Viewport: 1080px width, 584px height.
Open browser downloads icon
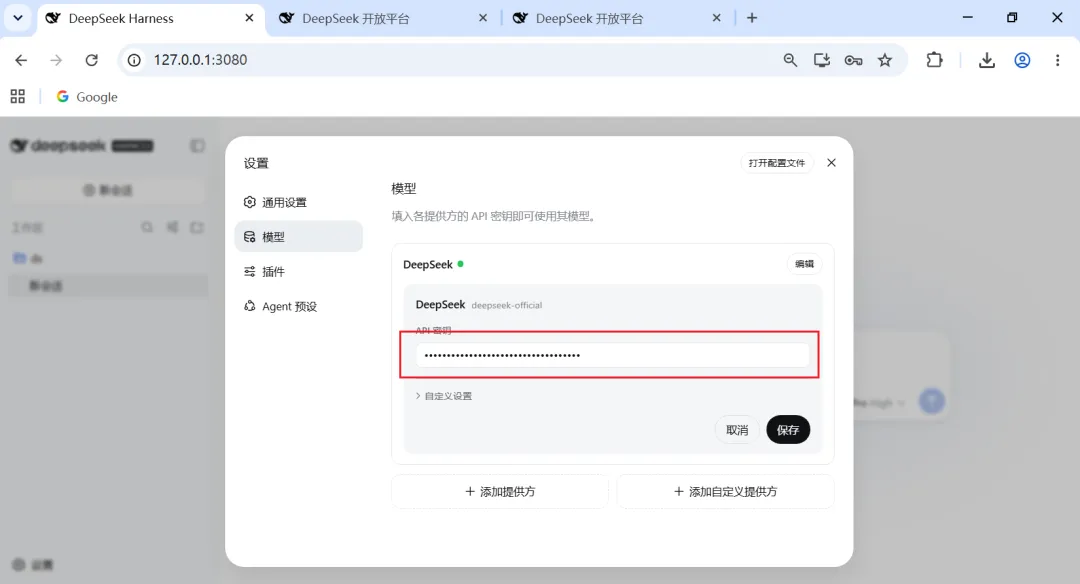986,60
